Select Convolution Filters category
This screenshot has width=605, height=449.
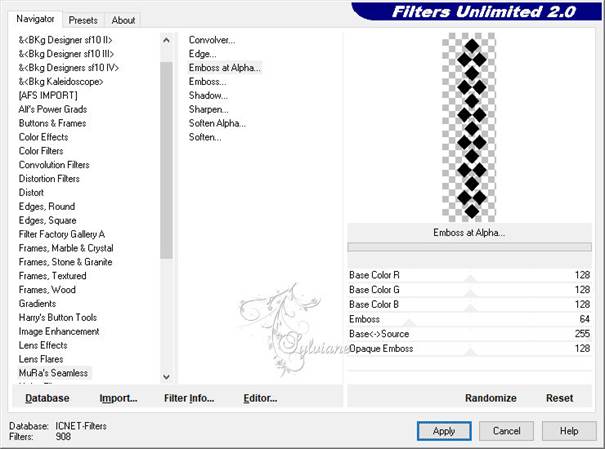coord(54,165)
